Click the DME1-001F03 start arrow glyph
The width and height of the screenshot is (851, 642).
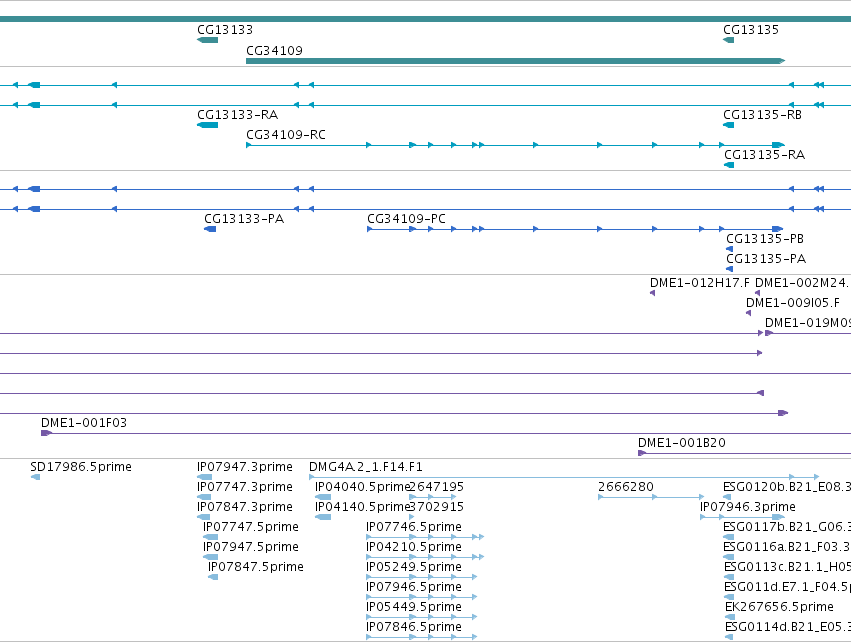pos(46,433)
